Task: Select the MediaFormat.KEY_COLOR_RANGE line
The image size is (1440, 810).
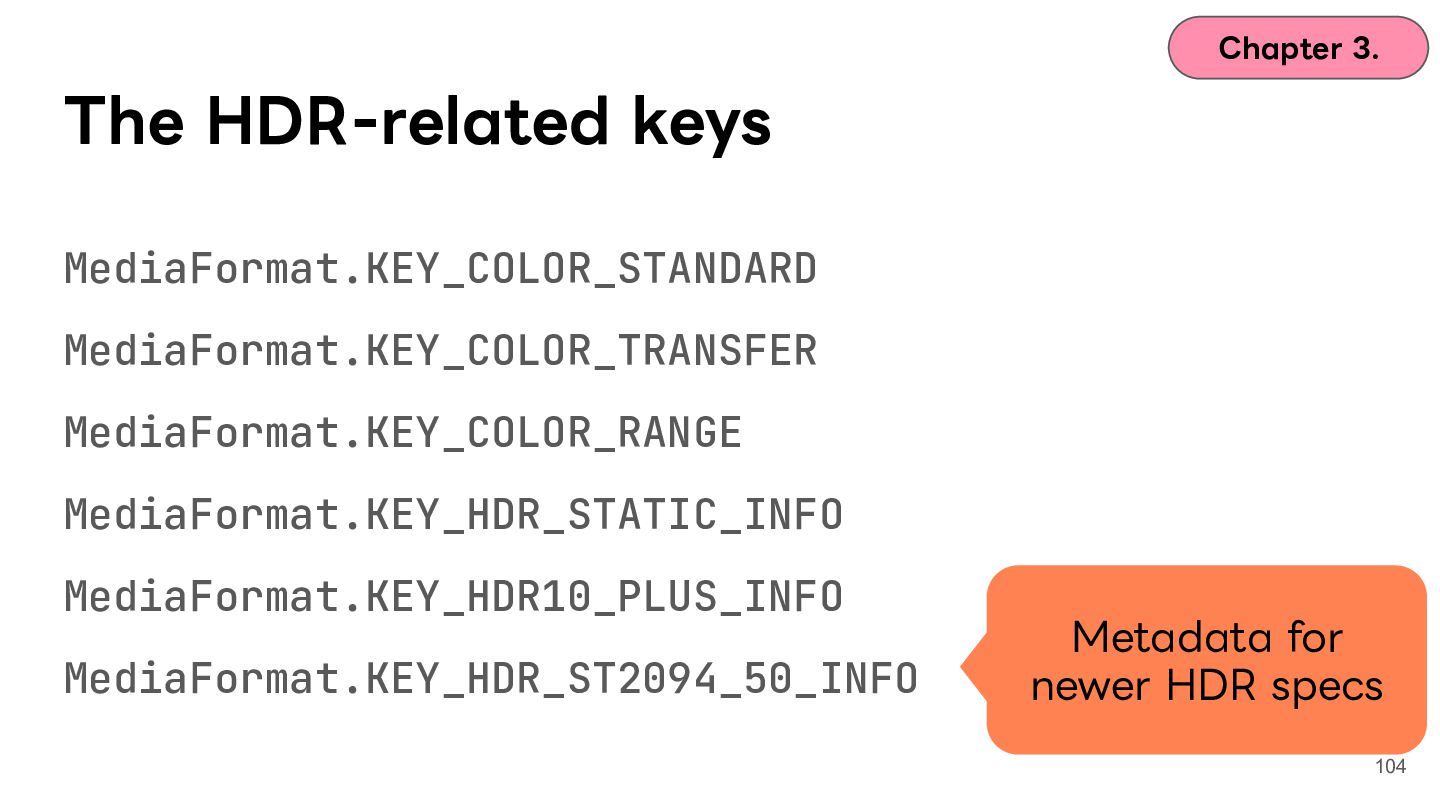Action: [403, 433]
